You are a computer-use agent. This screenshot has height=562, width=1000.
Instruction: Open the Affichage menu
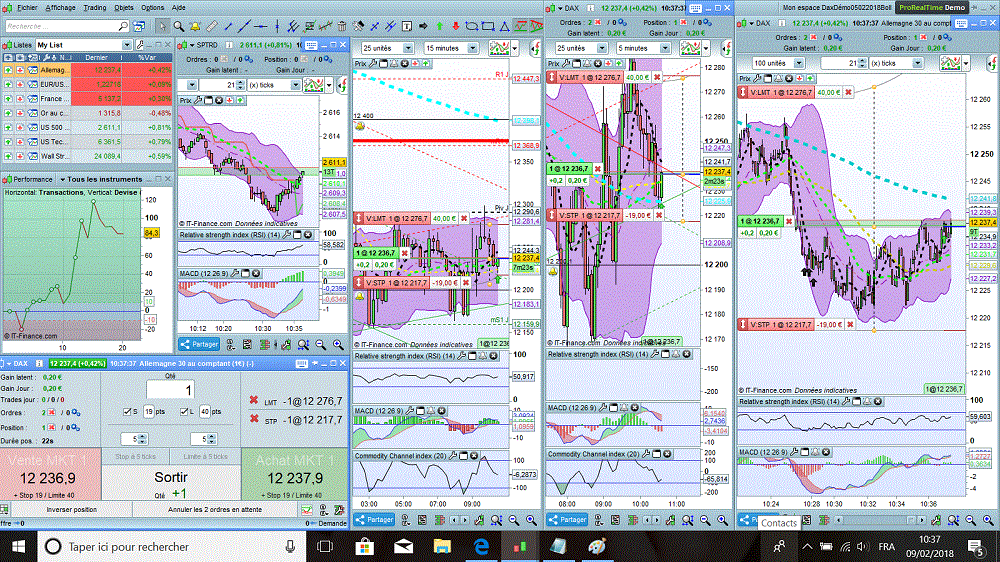pos(61,8)
